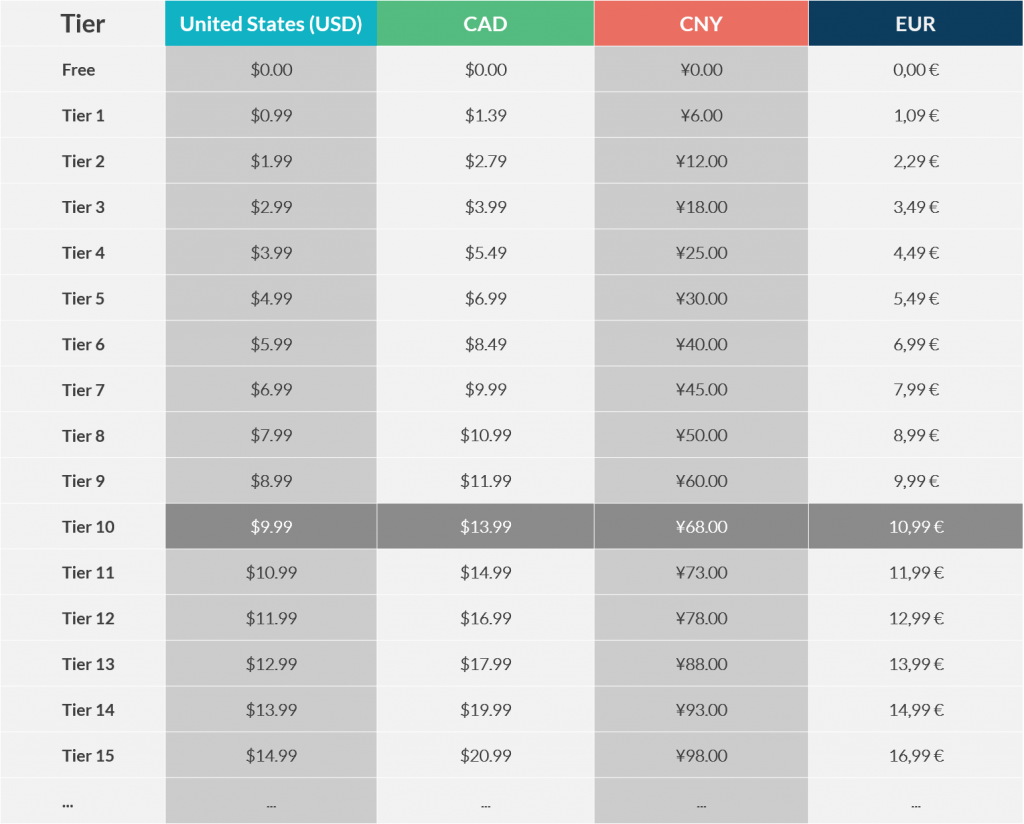The image size is (1024, 824).
Task: Click the 10,99 € EUR cell
Action: tap(916, 526)
